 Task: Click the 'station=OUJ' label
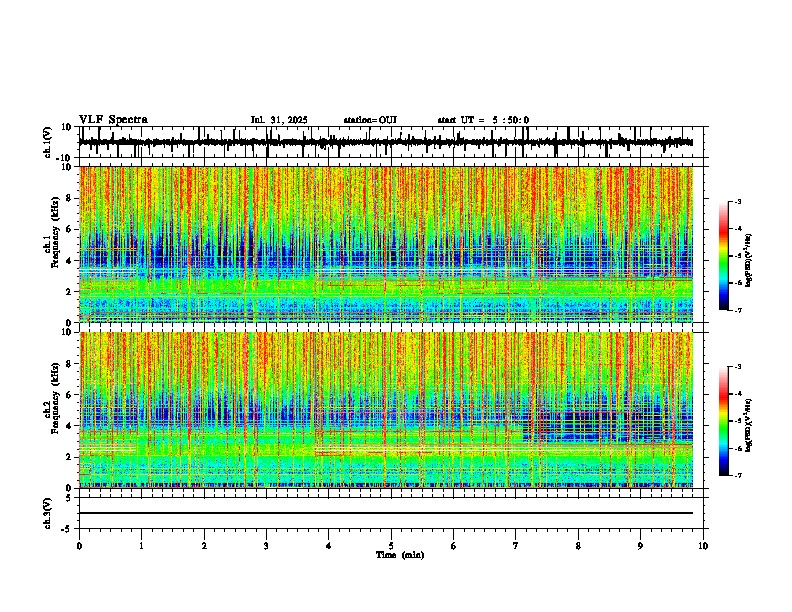370,120
